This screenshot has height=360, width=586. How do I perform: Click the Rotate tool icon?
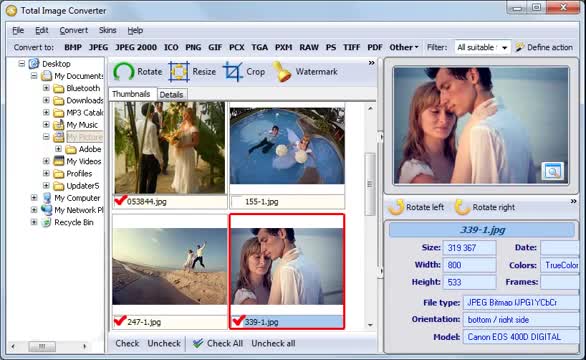click(x=124, y=71)
